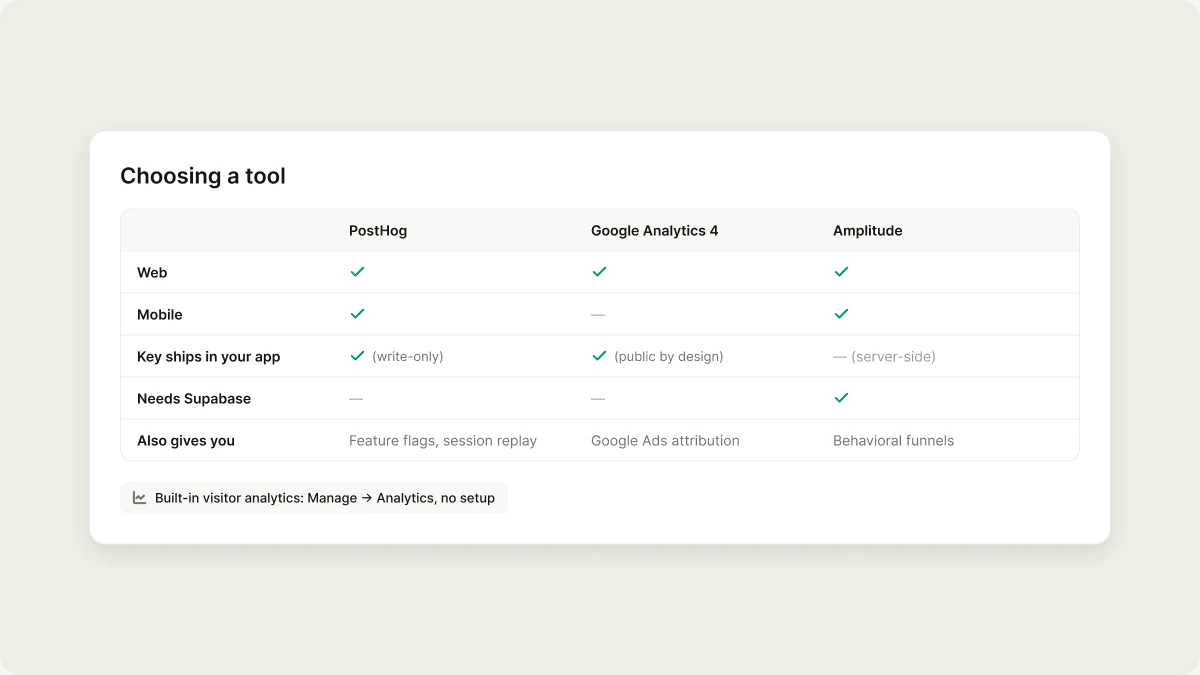Click the PostHog Web checkmark
Viewport: 1200px width, 675px height.
(357, 272)
